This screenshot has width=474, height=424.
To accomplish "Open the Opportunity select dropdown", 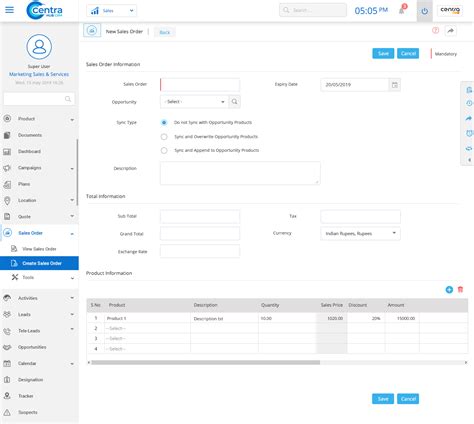I will pyautogui.click(x=194, y=102).
